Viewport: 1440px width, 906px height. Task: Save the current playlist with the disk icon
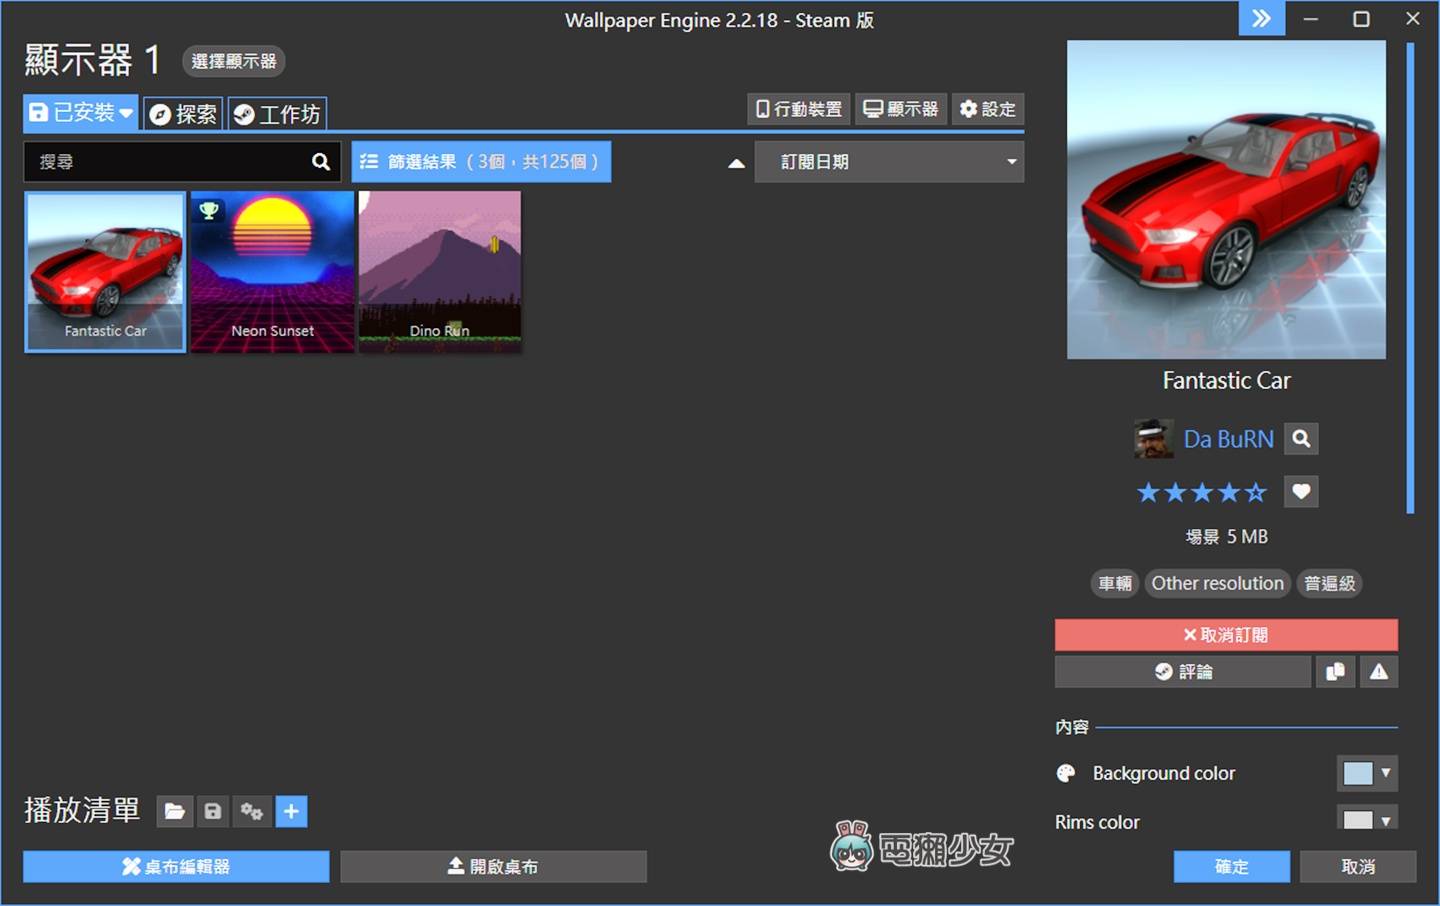pos(213,811)
